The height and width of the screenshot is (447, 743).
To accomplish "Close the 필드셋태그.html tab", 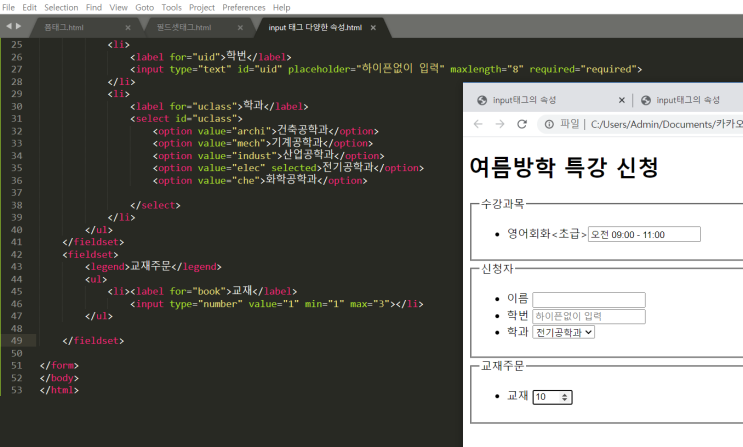I will coord(240,27).
